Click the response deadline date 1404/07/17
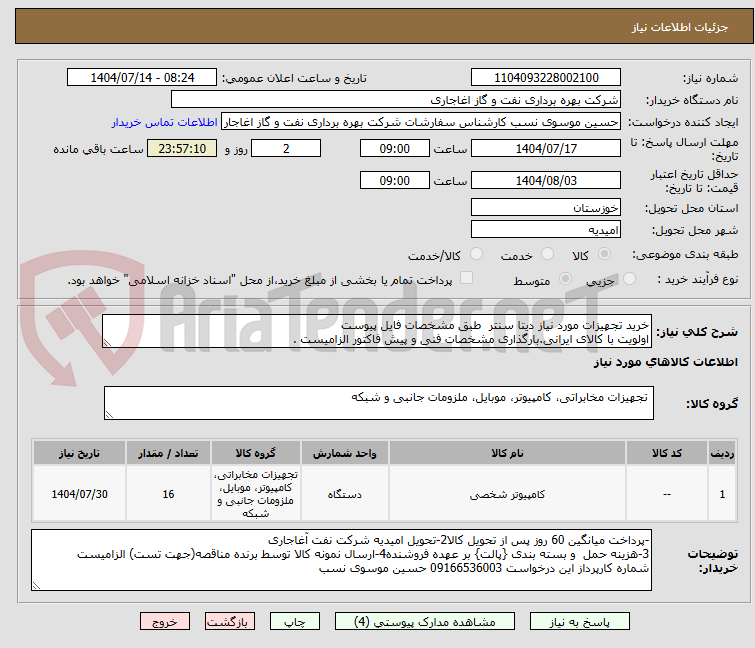 pos(546,148)
